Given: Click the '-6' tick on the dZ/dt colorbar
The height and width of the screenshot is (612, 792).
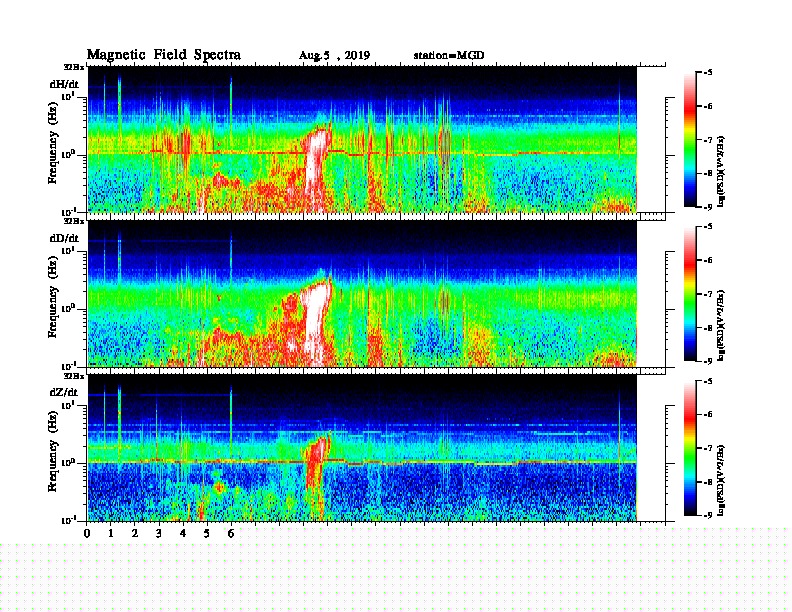Looking at the screenshot, I should [x=708, y=415].
